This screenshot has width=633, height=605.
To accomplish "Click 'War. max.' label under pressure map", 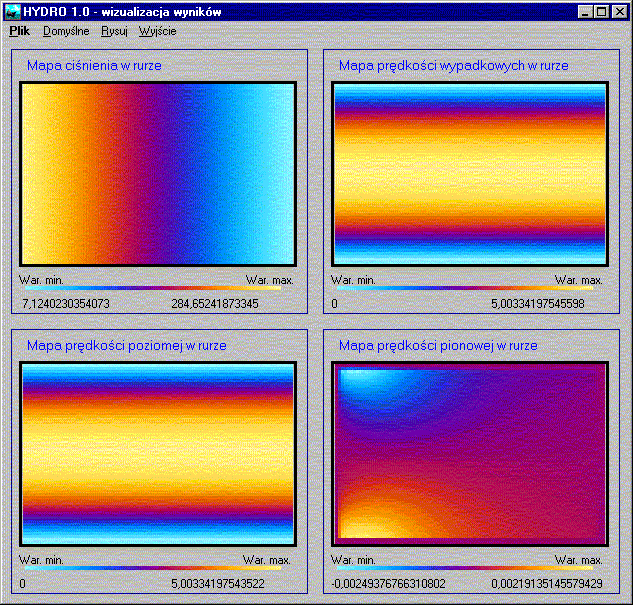I will pos(269,280).
